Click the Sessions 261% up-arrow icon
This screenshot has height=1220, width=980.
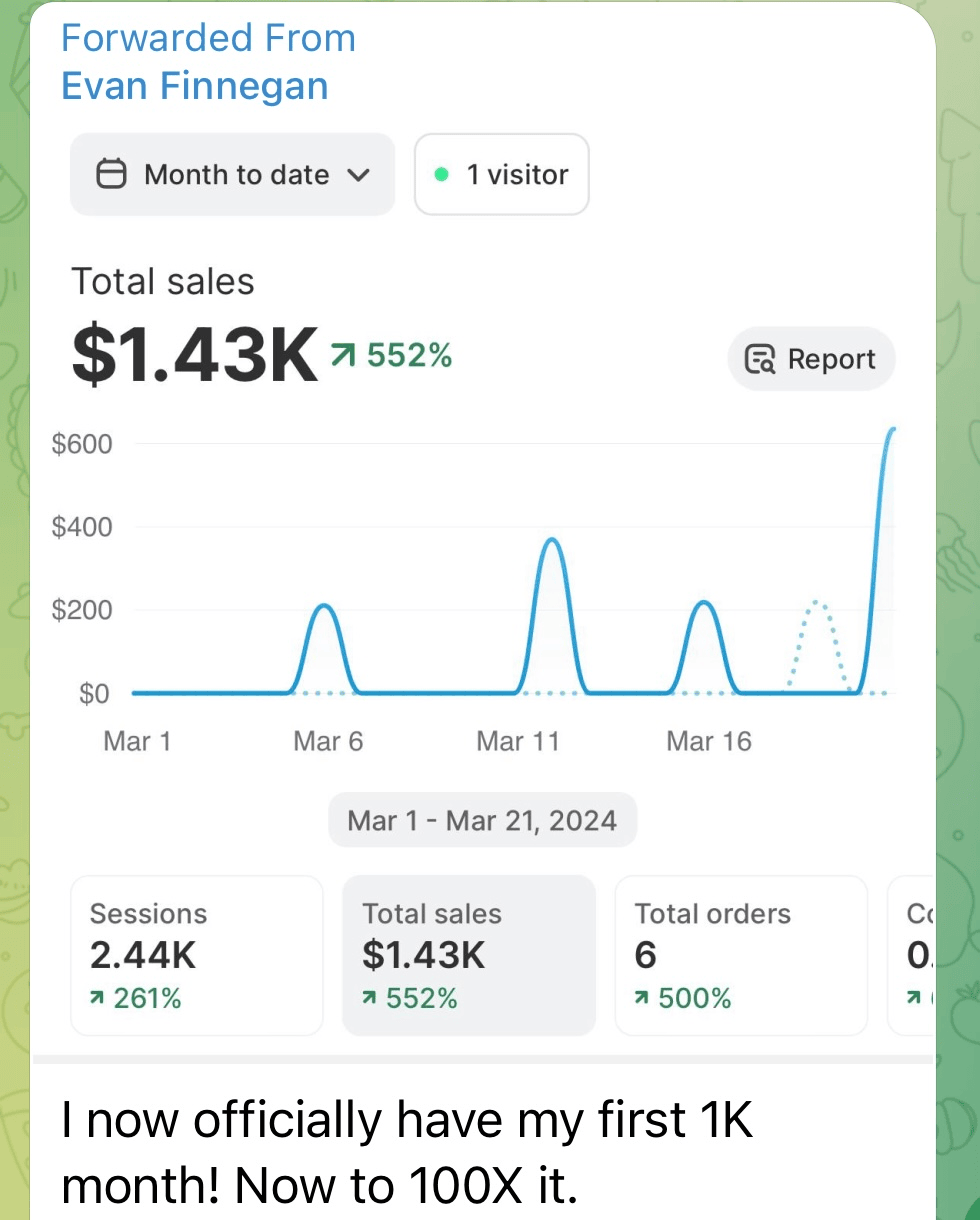coord(97,998)
